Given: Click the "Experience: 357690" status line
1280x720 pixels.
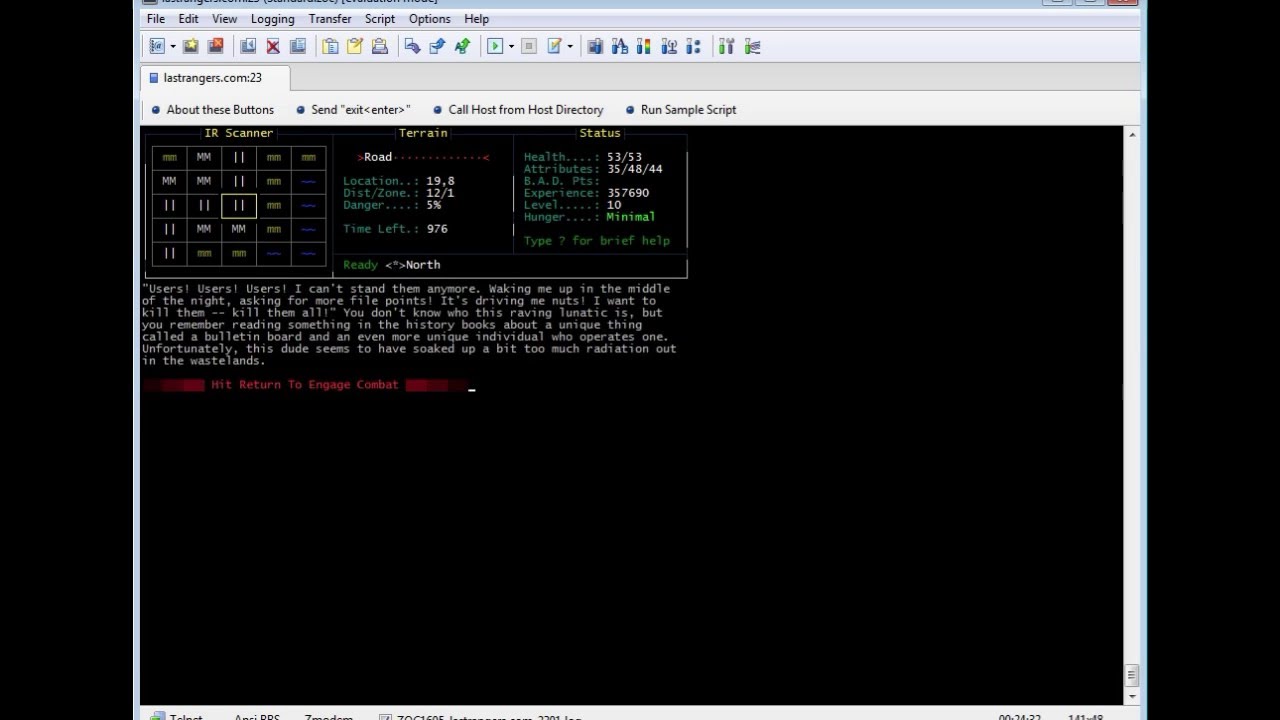Looking at the screenshot, I should pyautogui.click(x=586, y=193).
